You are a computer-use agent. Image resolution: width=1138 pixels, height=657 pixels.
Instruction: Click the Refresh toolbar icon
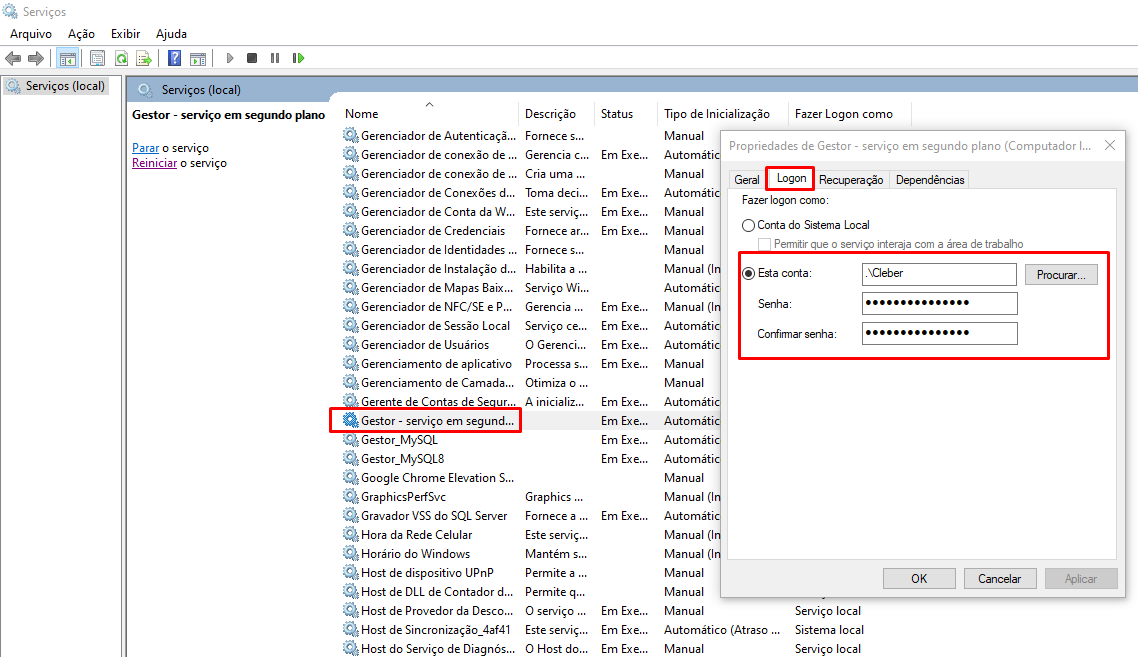pos(121,58)
